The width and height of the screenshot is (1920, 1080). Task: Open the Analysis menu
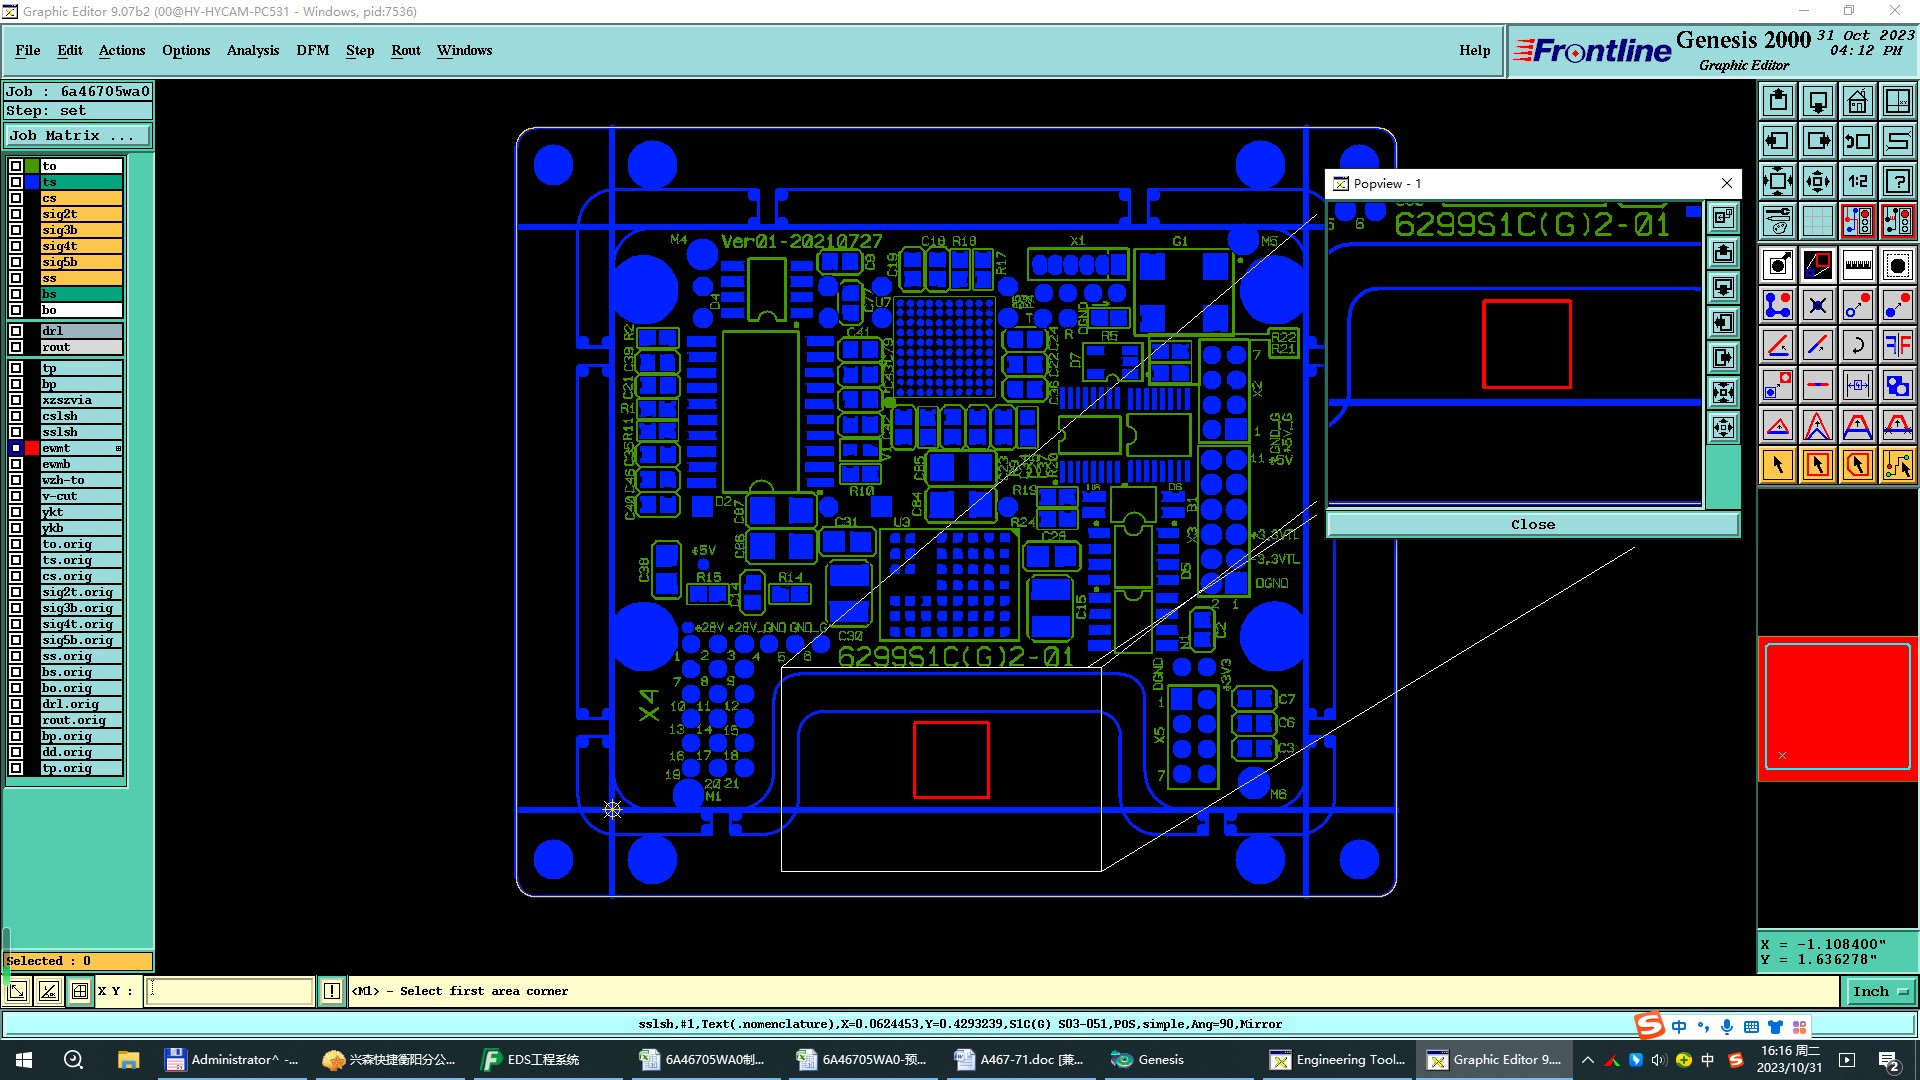pyautogui.click(x=252, y=50)
